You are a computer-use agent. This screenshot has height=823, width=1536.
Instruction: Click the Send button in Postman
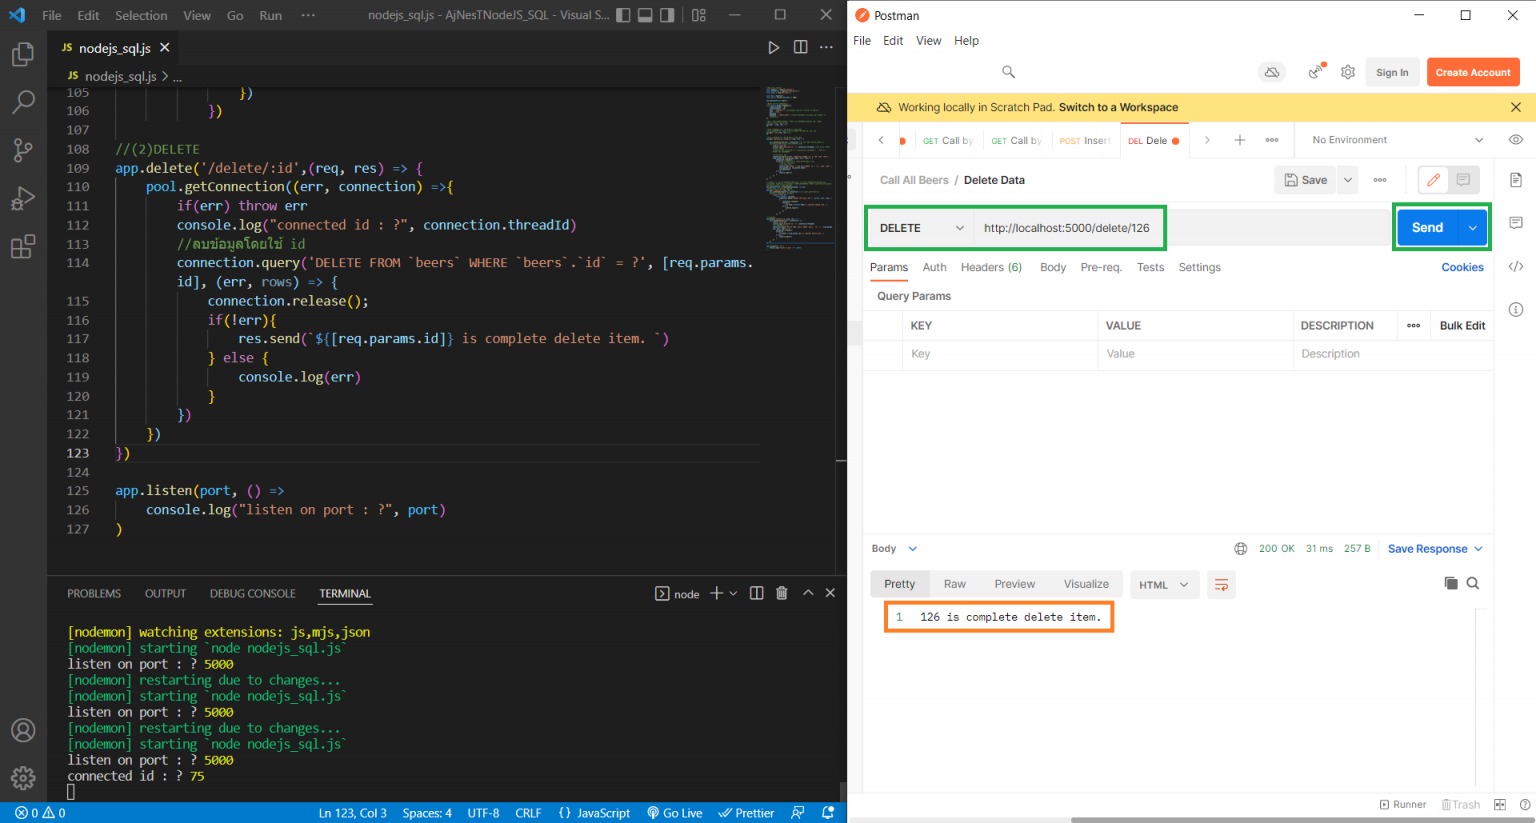(x=1427, y=227)
